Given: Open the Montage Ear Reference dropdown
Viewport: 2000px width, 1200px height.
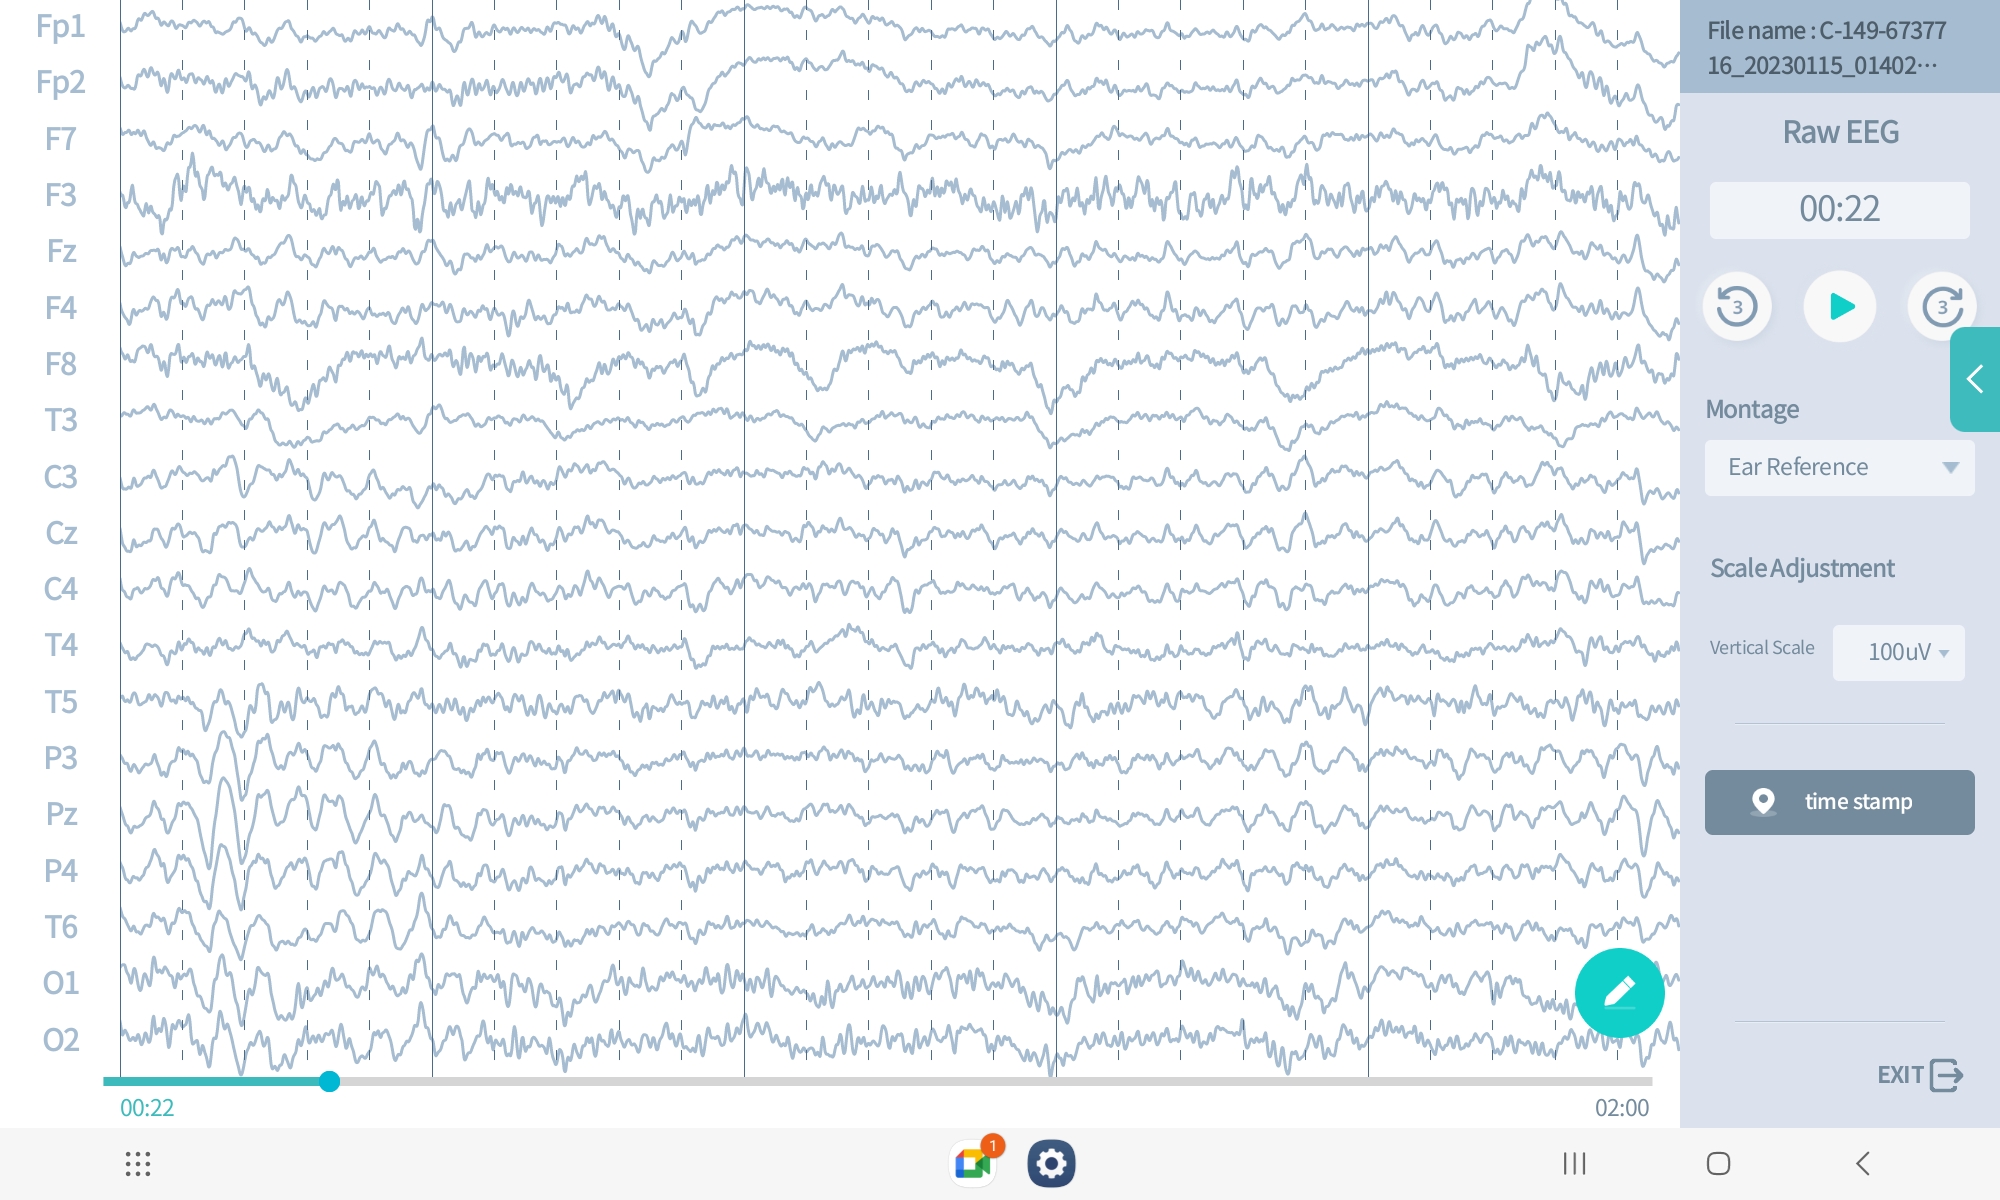Looking at the screenshot, I should coord(1839,467).
